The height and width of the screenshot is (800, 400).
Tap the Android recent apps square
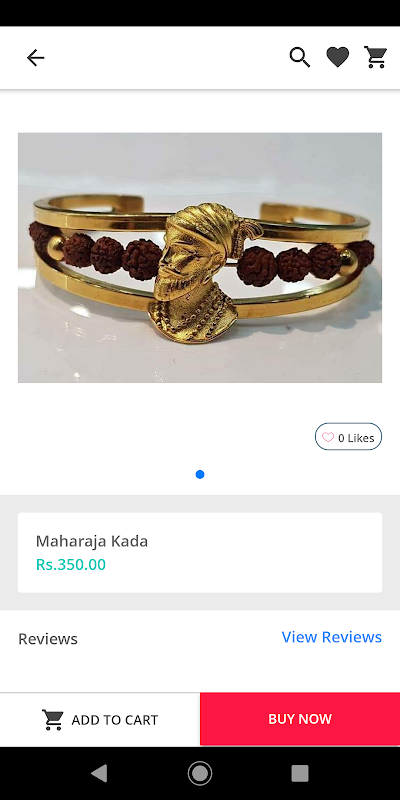[x=300, y=773]
